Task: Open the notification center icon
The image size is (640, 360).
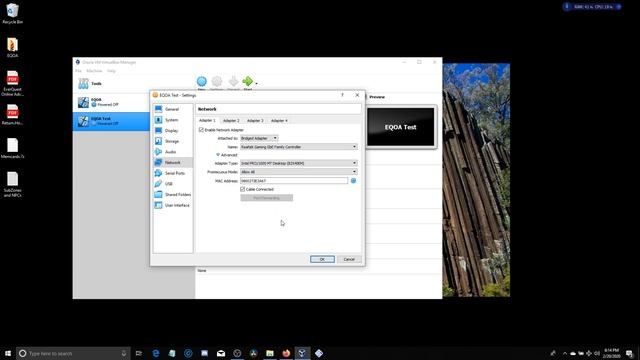Action: [x=630, y=353]
